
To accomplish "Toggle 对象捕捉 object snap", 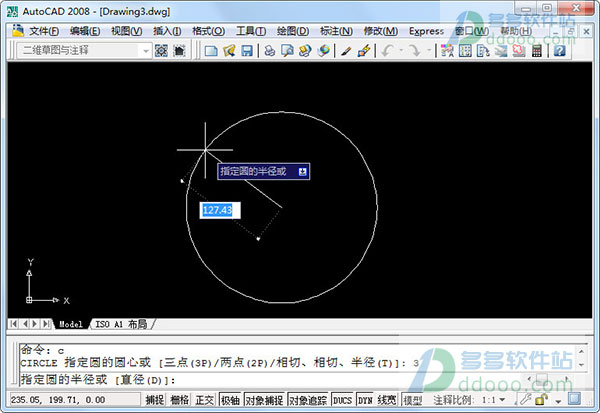I will [x=264, y=400].
